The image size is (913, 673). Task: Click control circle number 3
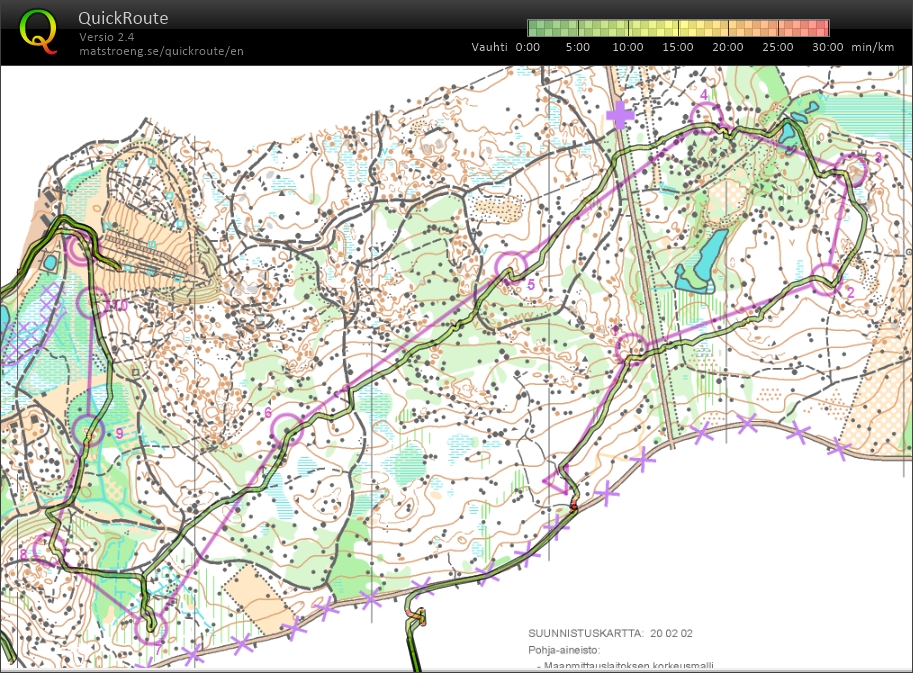pyautogui.click(x=853, y=170)
